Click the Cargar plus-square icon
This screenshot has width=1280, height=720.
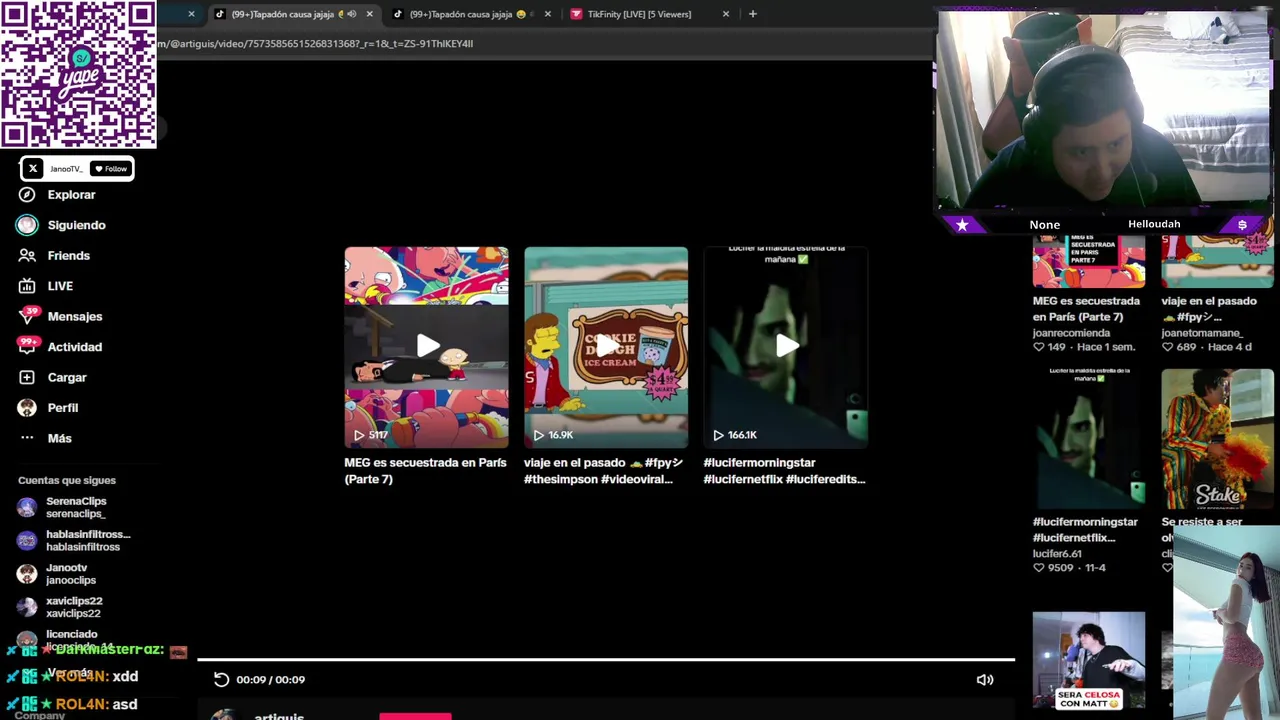click(x=27, y=377)
